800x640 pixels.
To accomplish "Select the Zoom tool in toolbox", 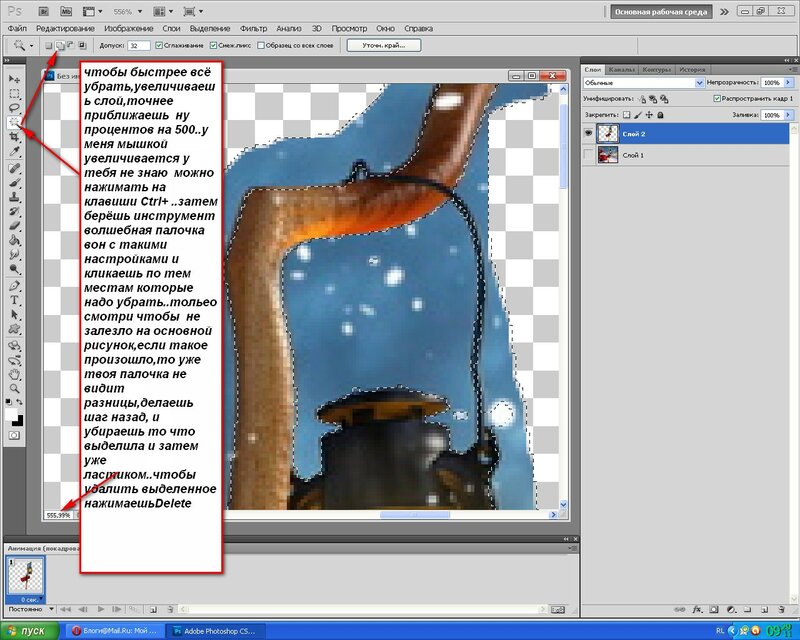I will click(14, 388).
